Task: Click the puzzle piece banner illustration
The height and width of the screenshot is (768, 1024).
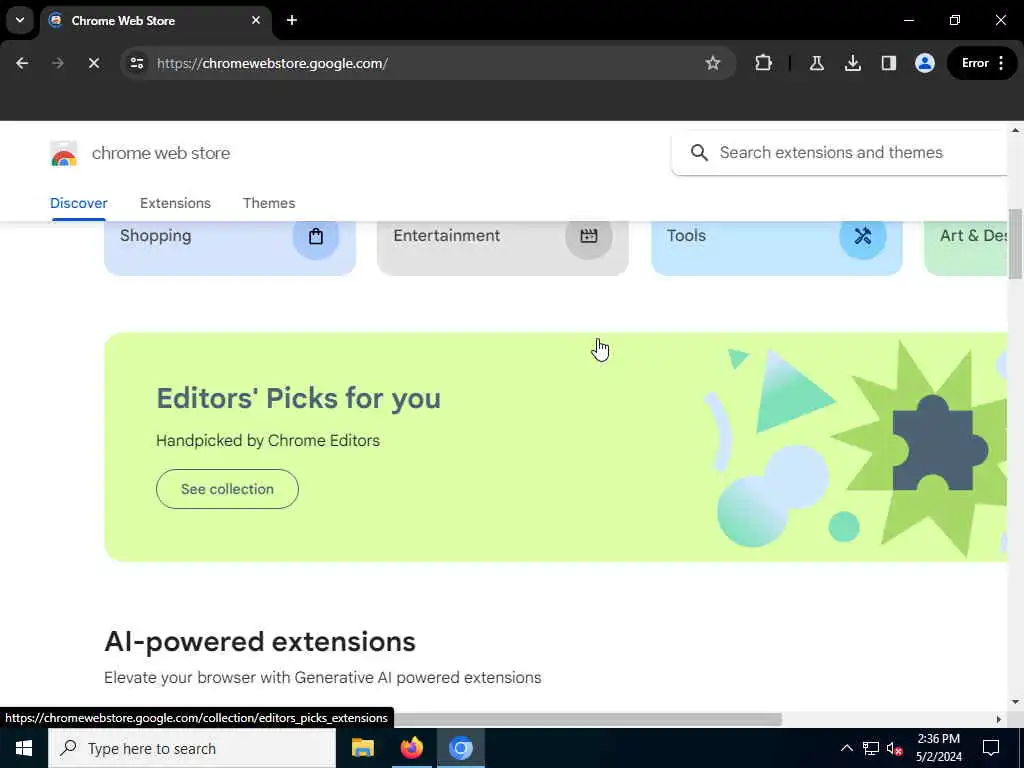Action: coord(938,445)
